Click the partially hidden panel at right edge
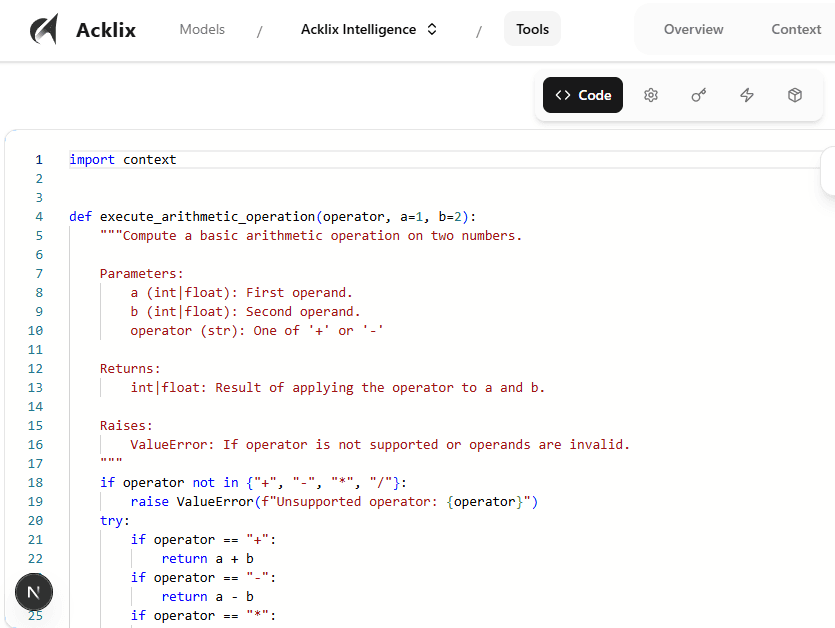The height and width of the screenshot is (628, 835). point(828,171)
